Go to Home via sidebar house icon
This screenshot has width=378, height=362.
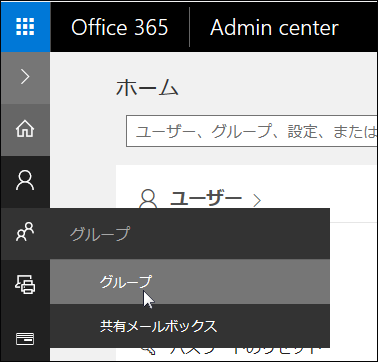pyautogui.click(x=25, y=129)
